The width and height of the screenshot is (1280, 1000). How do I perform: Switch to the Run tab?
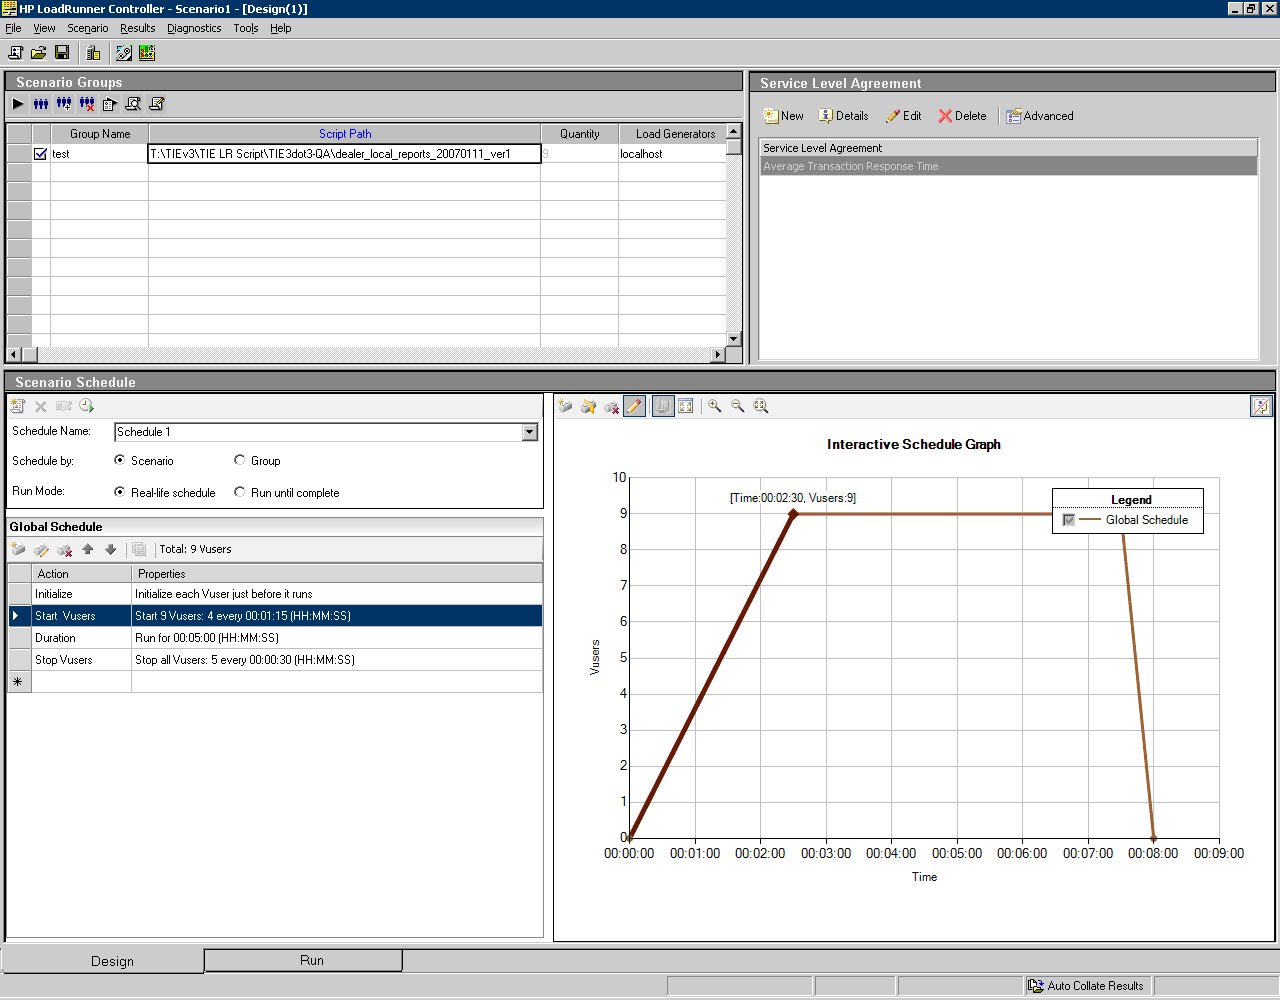coord(304,960)
